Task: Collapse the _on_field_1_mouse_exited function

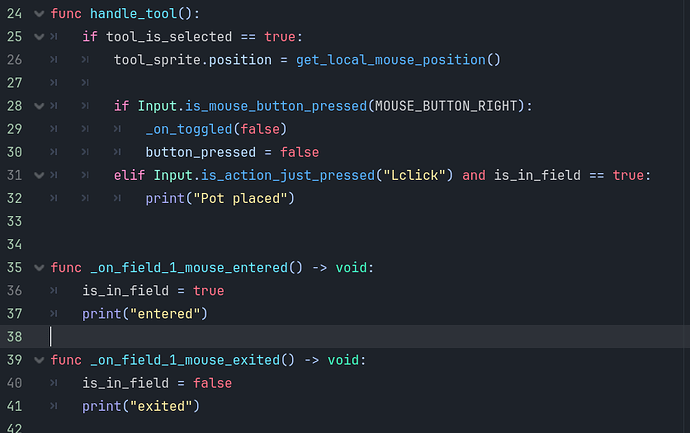Action: pyautogui.click(x=39, y=360)
